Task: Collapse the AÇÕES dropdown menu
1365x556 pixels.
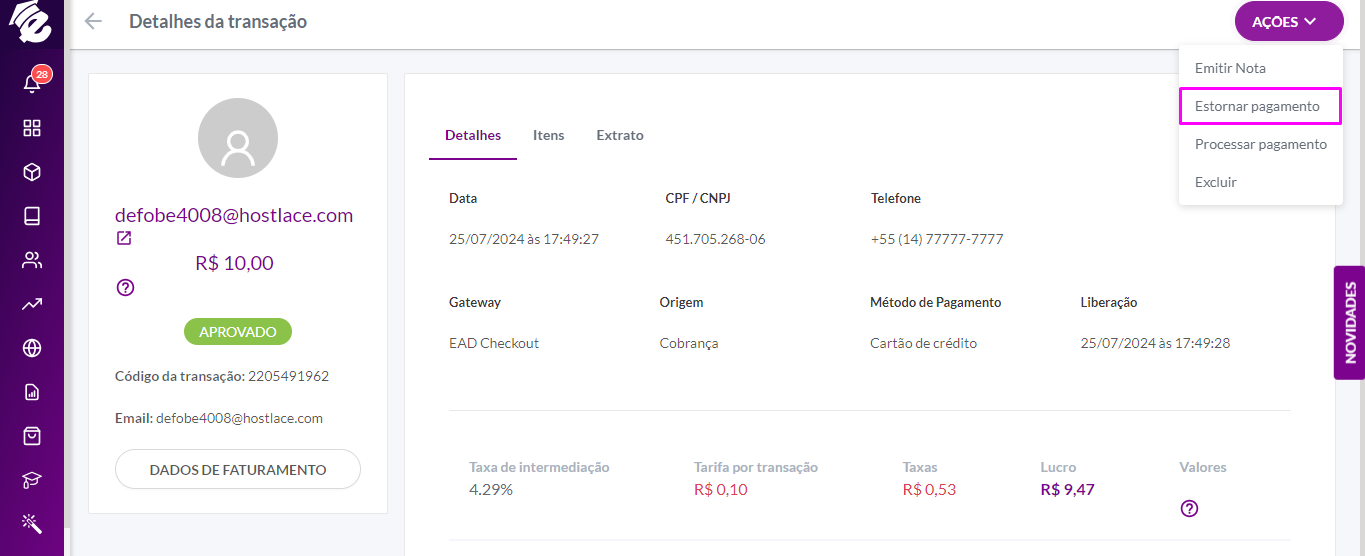Action: pos(1289,21)
